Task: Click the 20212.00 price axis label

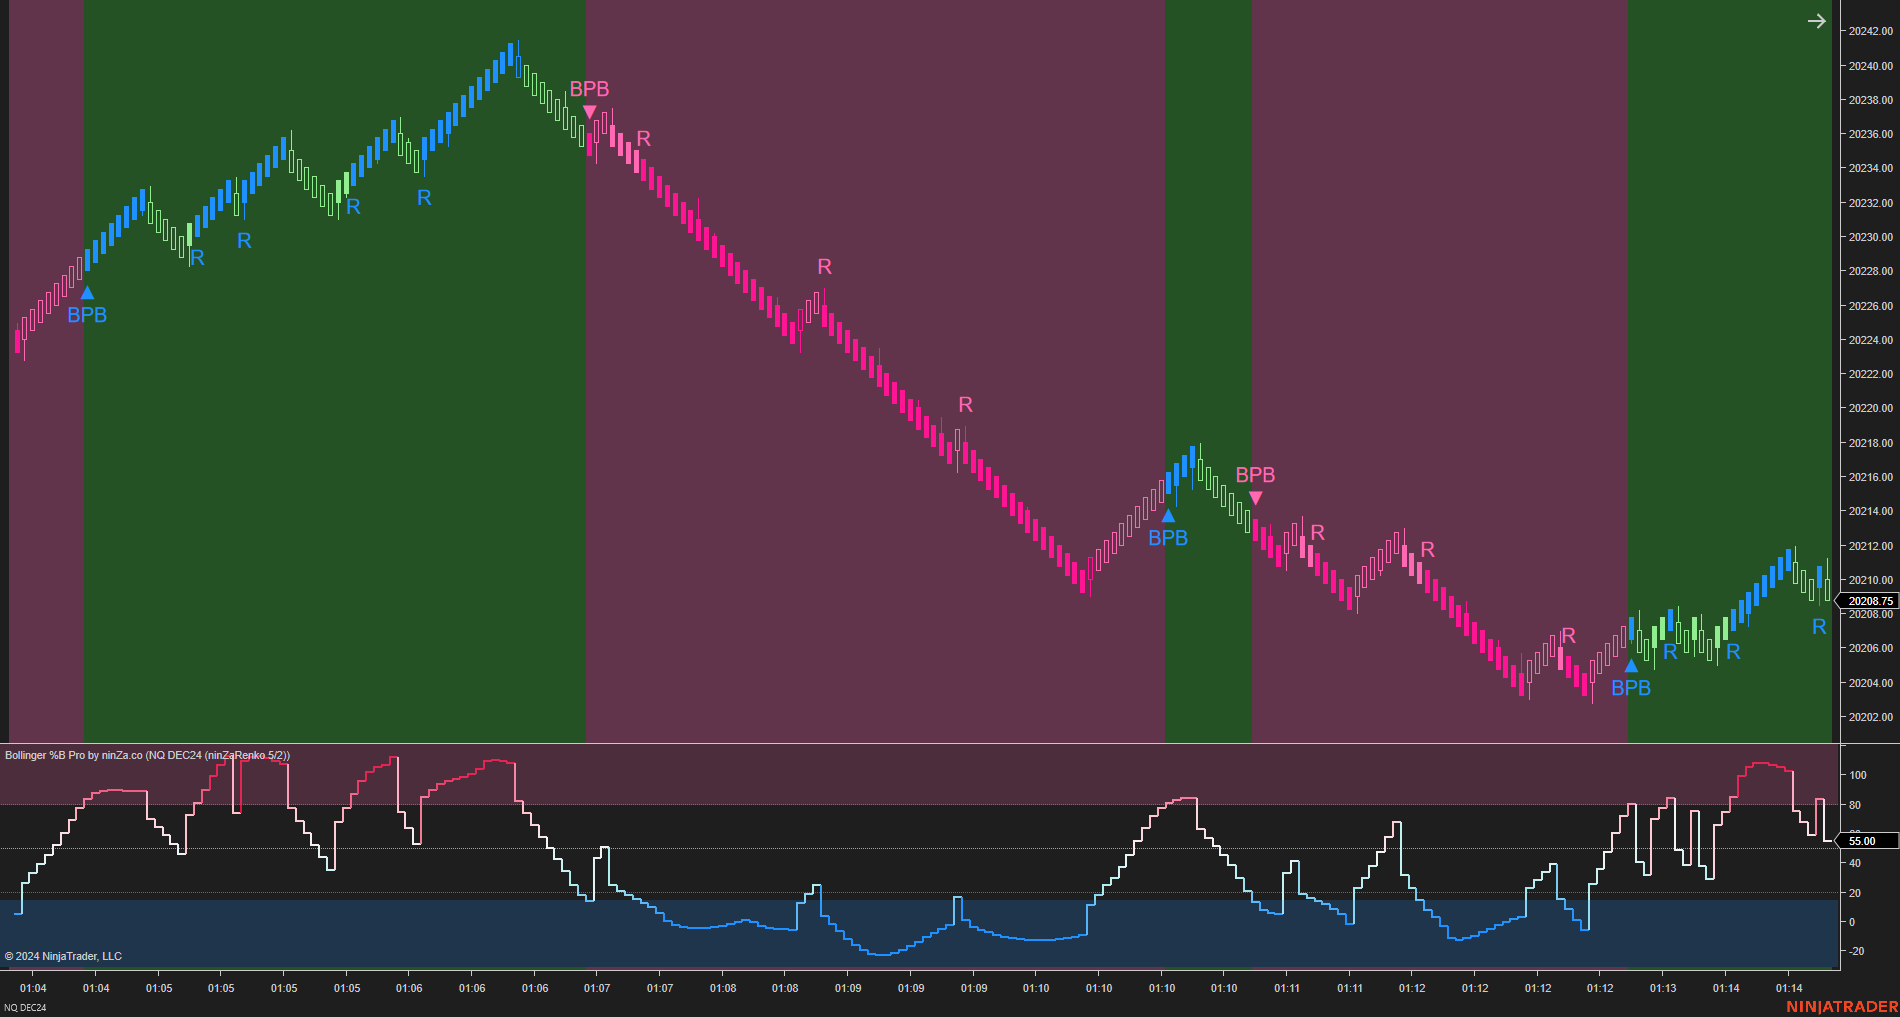Action: pyautogui.click(x=1870, y=546)
